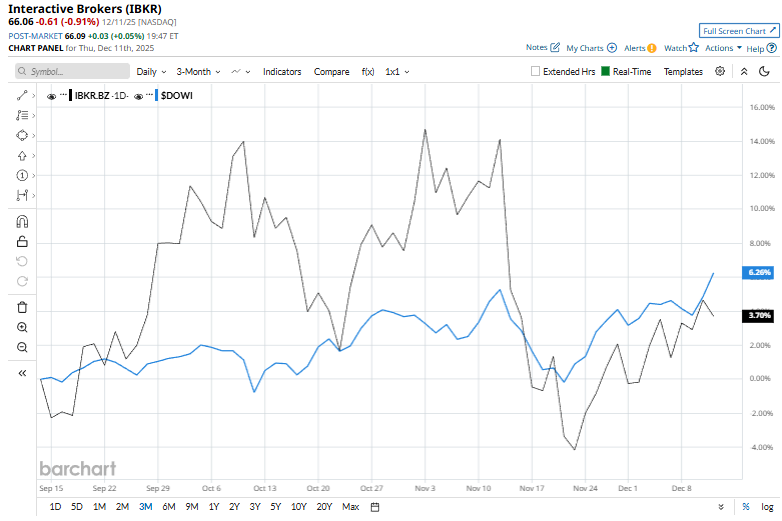The width and height of the screenshot is (782, 521).
Task: Open the Compare menu
Action: click(331, 72)
